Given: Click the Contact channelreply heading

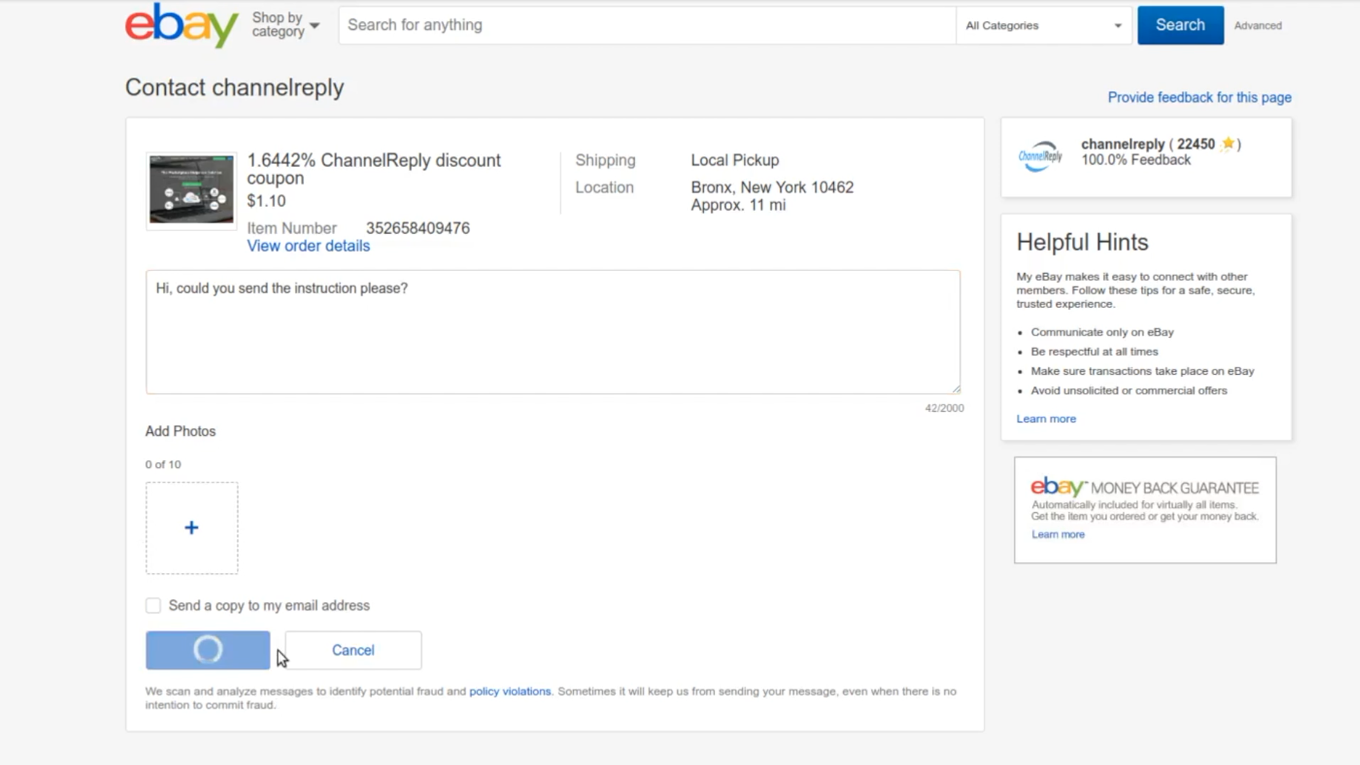Looking at the screenshot, I should [234, 88].
